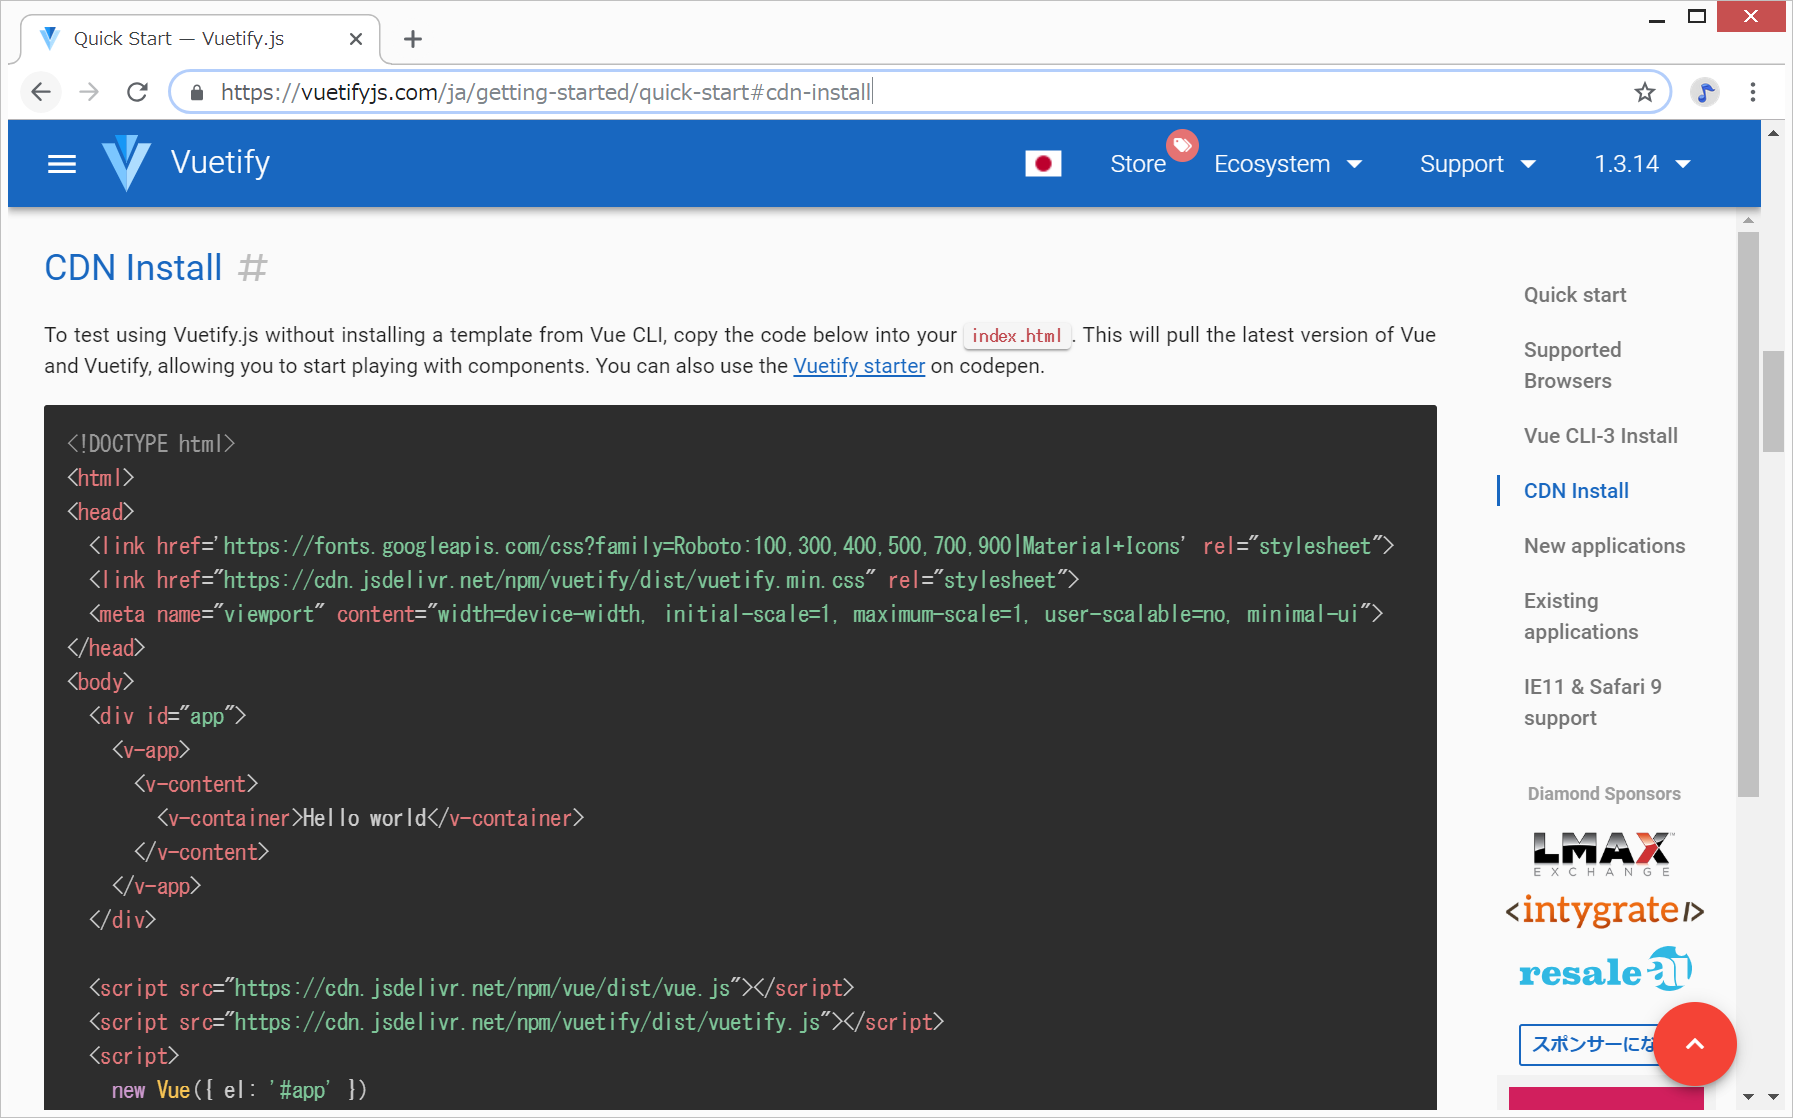The image size is (1793, 1118).
Task: Open the Vuetify starter codepen link
Action: pos(859,366)
